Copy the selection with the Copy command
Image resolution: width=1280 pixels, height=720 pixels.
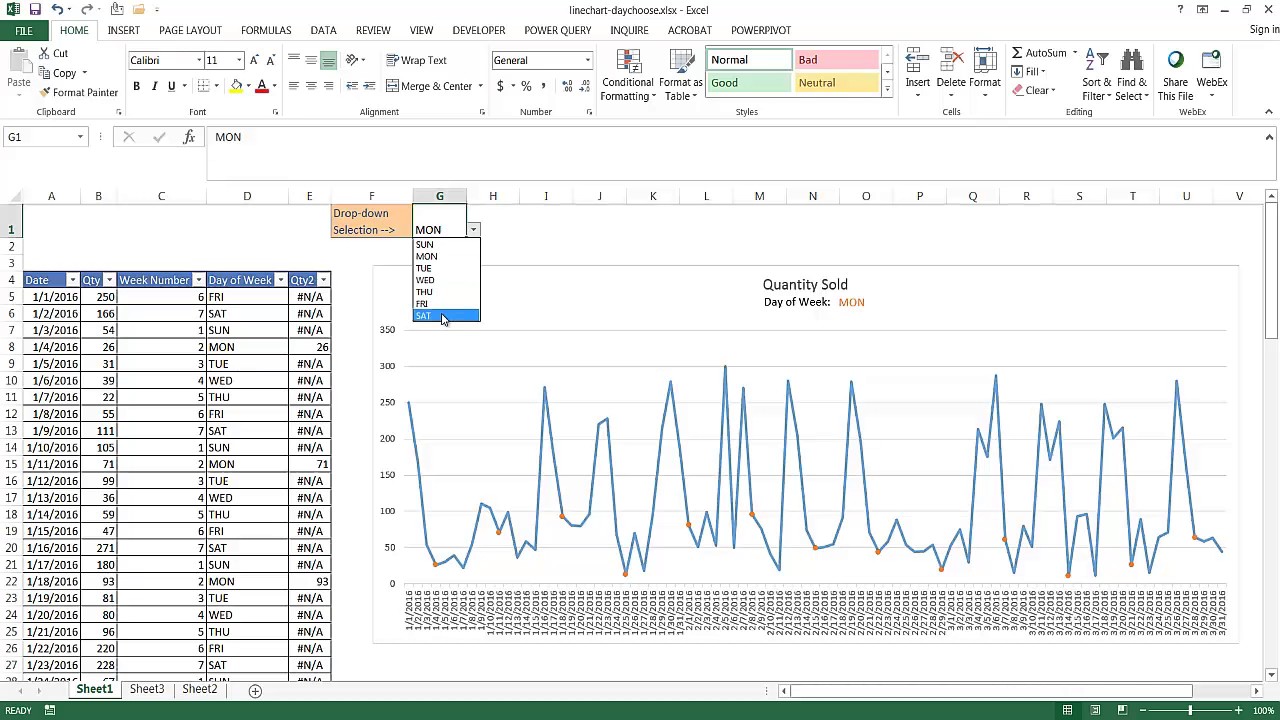click(x=58, y=73)
